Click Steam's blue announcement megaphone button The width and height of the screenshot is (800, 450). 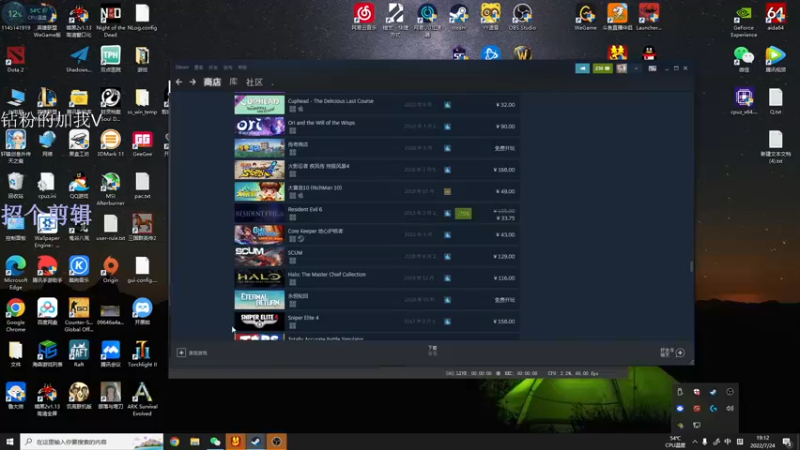[x=582, y=68]
